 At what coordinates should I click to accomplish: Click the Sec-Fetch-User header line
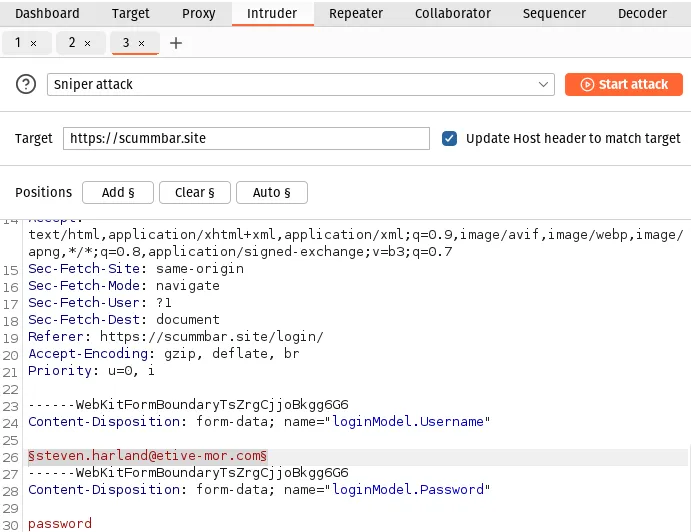coord(100,302)
